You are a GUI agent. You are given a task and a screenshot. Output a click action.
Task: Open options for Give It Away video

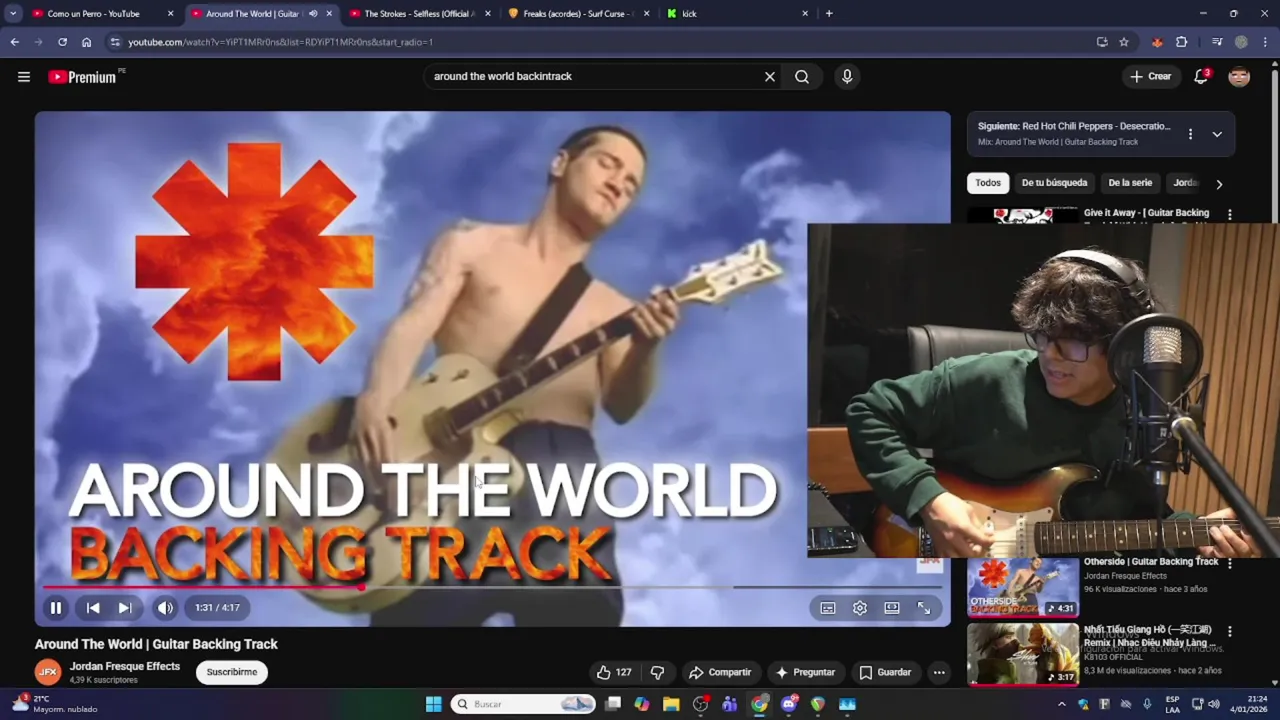point(1230,214)
